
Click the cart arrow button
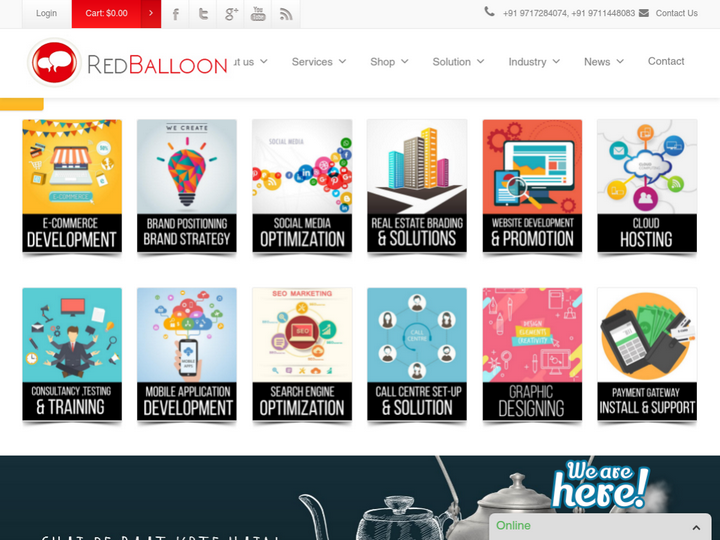tap(151, 14)
